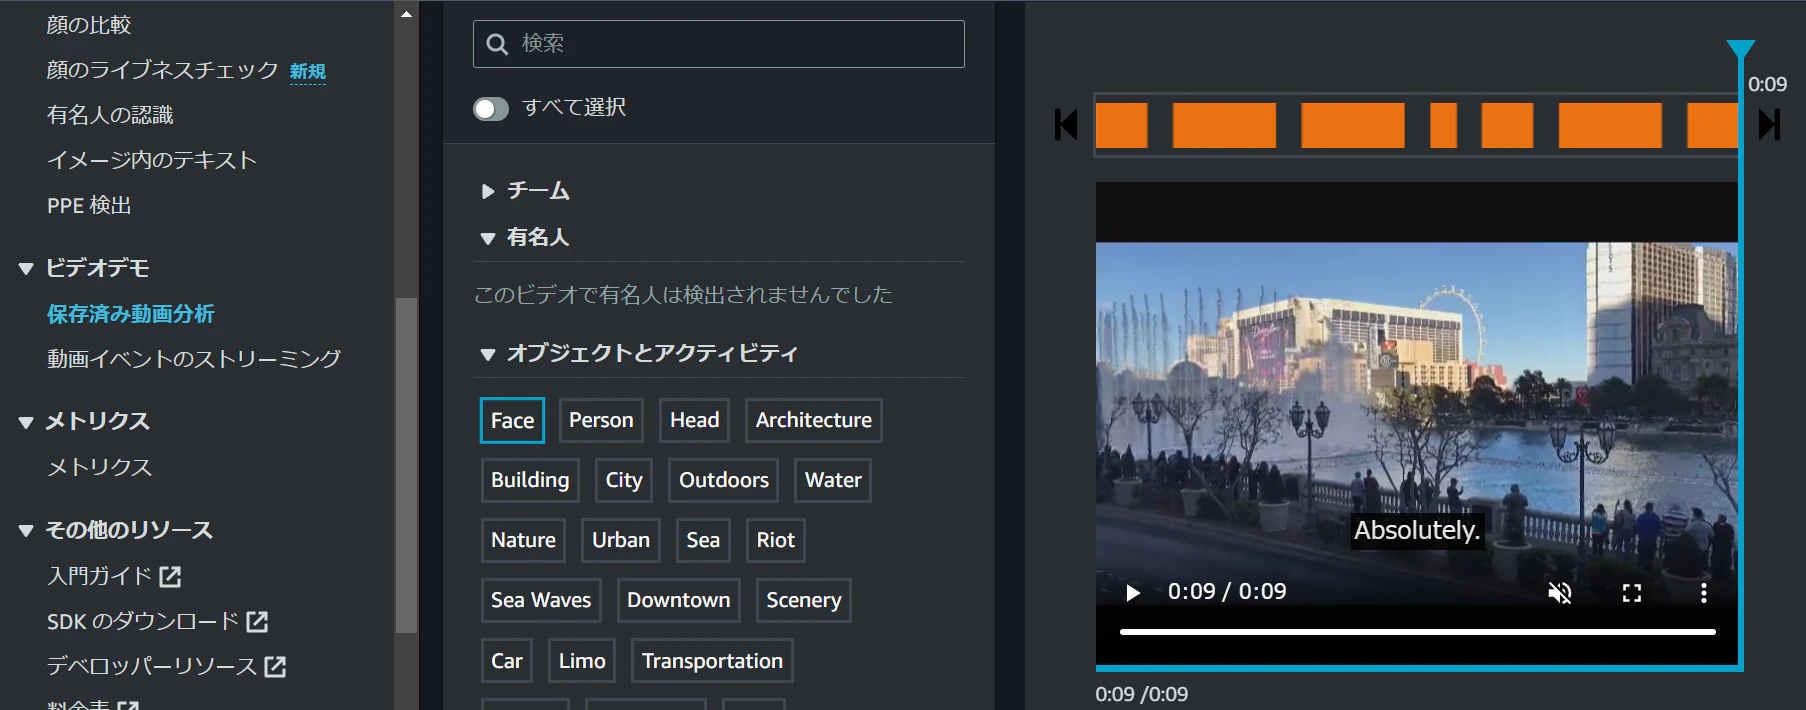Open 顔の比較 in the sidebar
The width and height of the screenshot is (1806, 710).
(x=89, y=25)
